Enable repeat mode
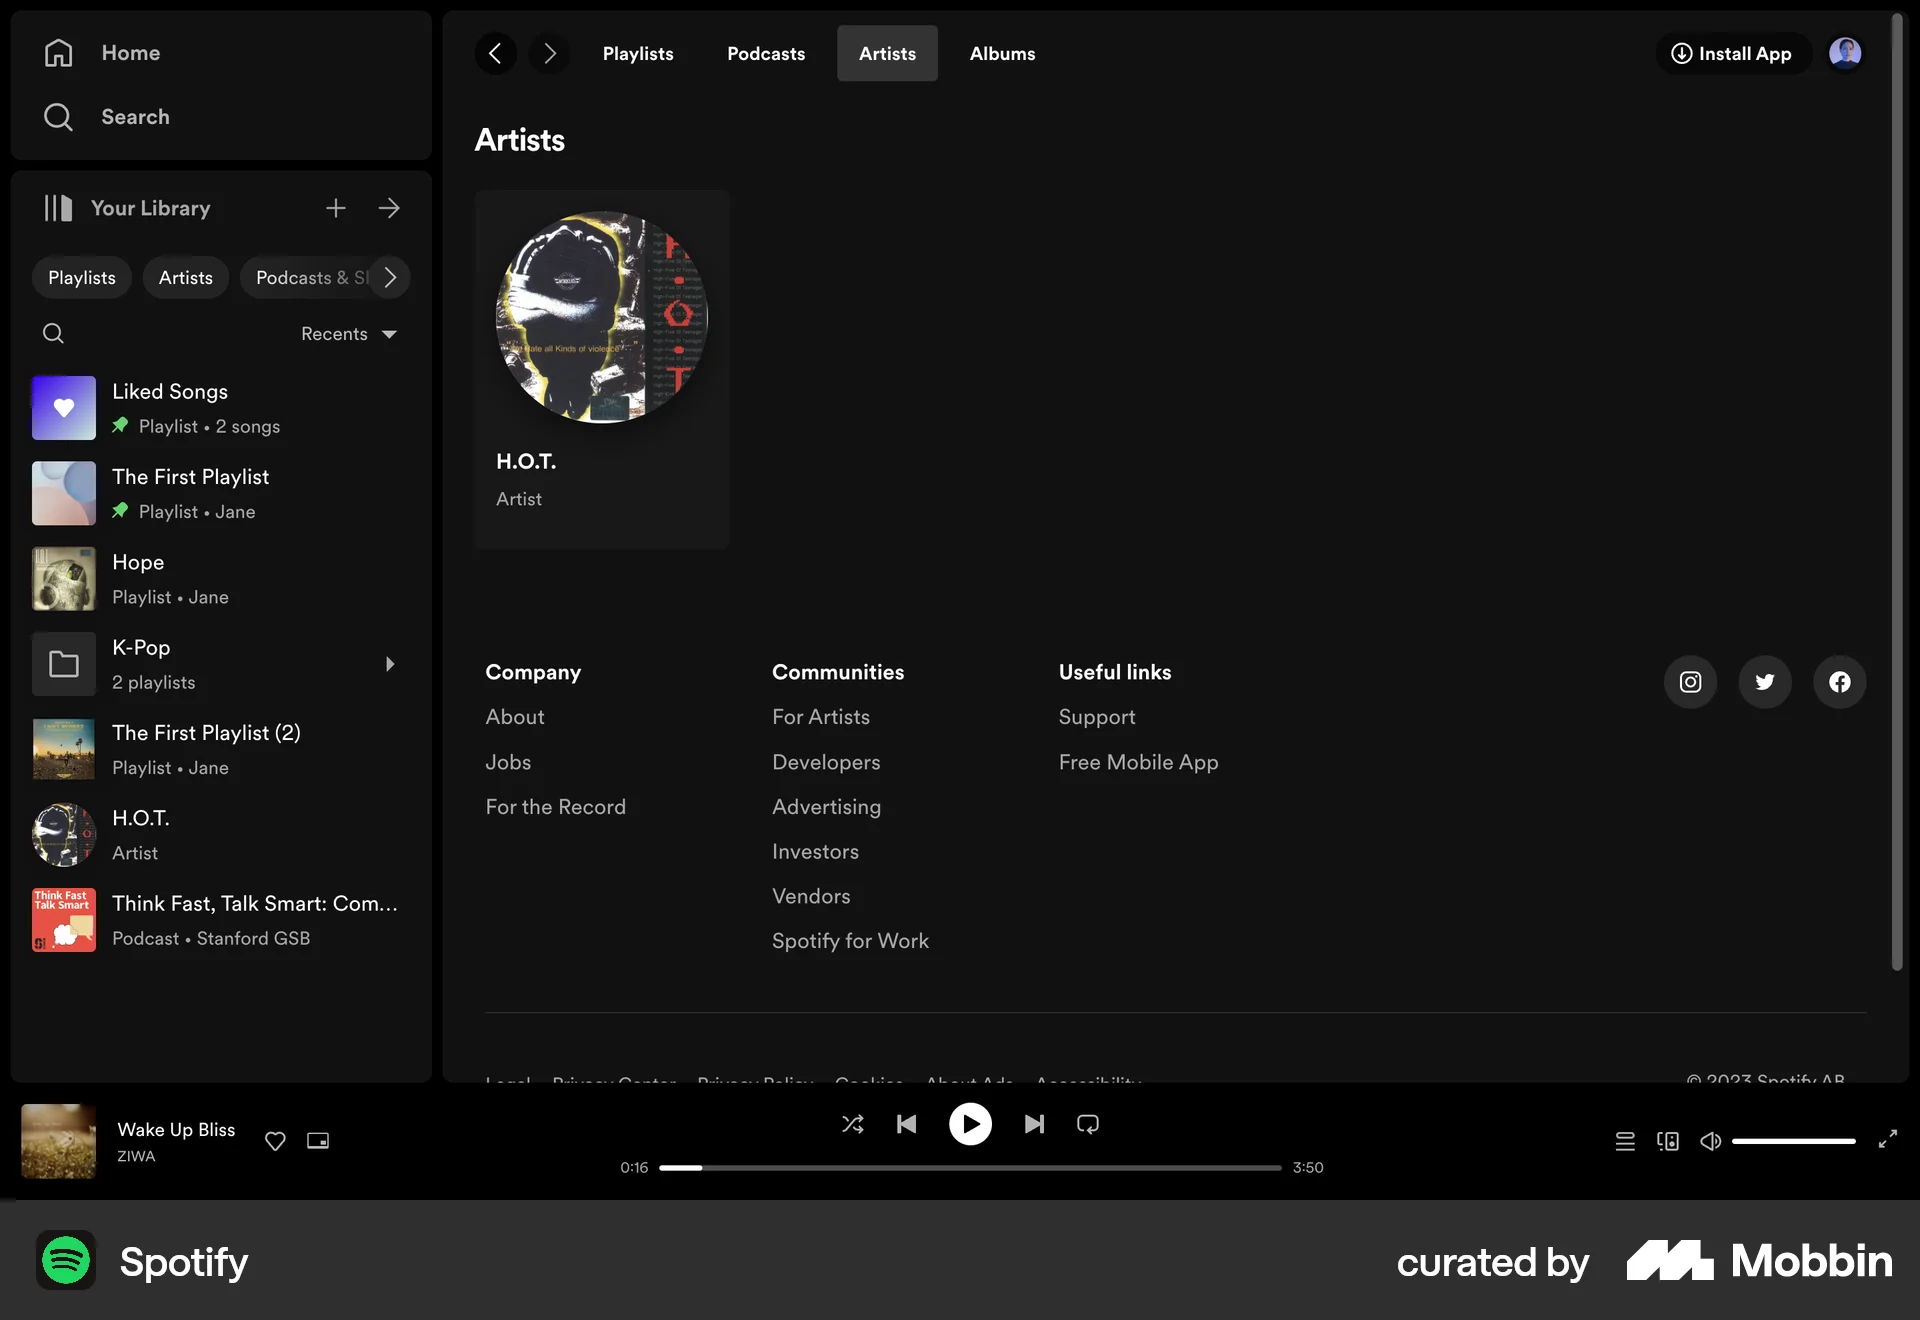Image resolution: width=1920 pixels, height=1320 pixels. pos(1088,1124)
